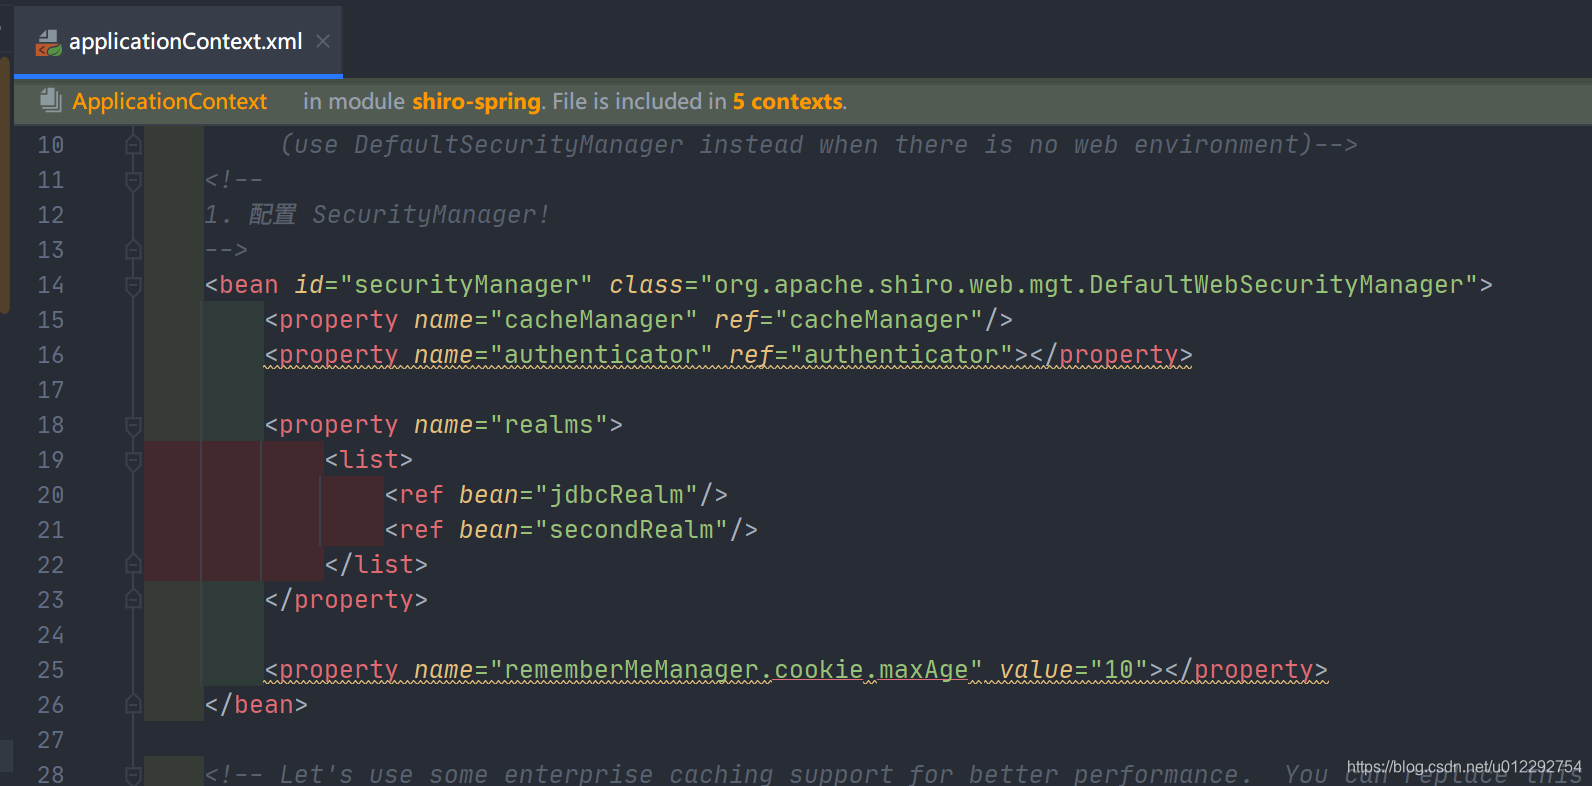Image resolution: width=1592 pixels, height=786 pixels.
Task: Click the opening list tag
Action: (369, 460)
